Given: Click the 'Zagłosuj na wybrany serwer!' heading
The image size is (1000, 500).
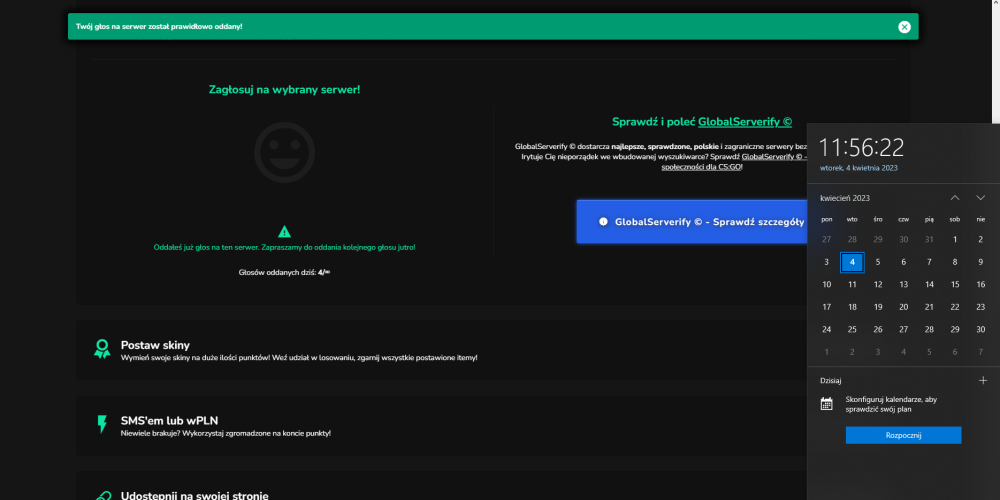Looking at the screenshot, I should point(284,89).
